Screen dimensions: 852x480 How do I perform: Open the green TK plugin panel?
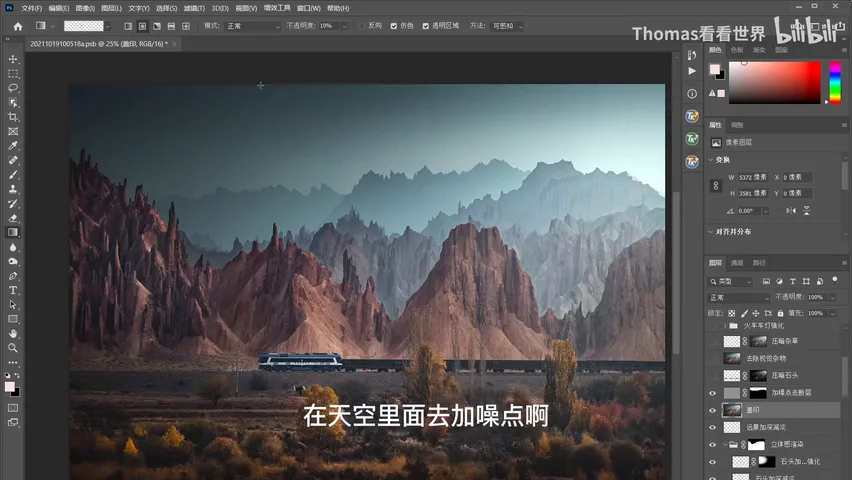click(x=692, y=139)
